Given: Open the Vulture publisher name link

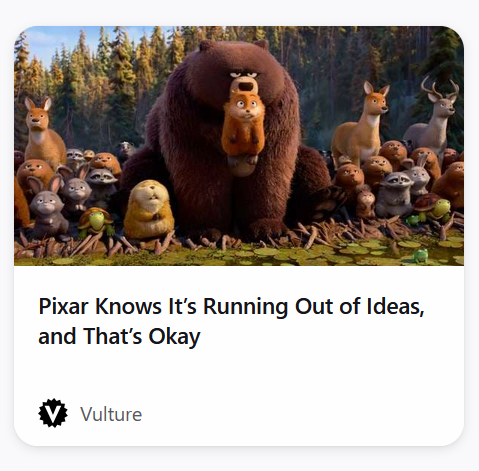Looking at the screenshot, I should click(x=111, y=414).
